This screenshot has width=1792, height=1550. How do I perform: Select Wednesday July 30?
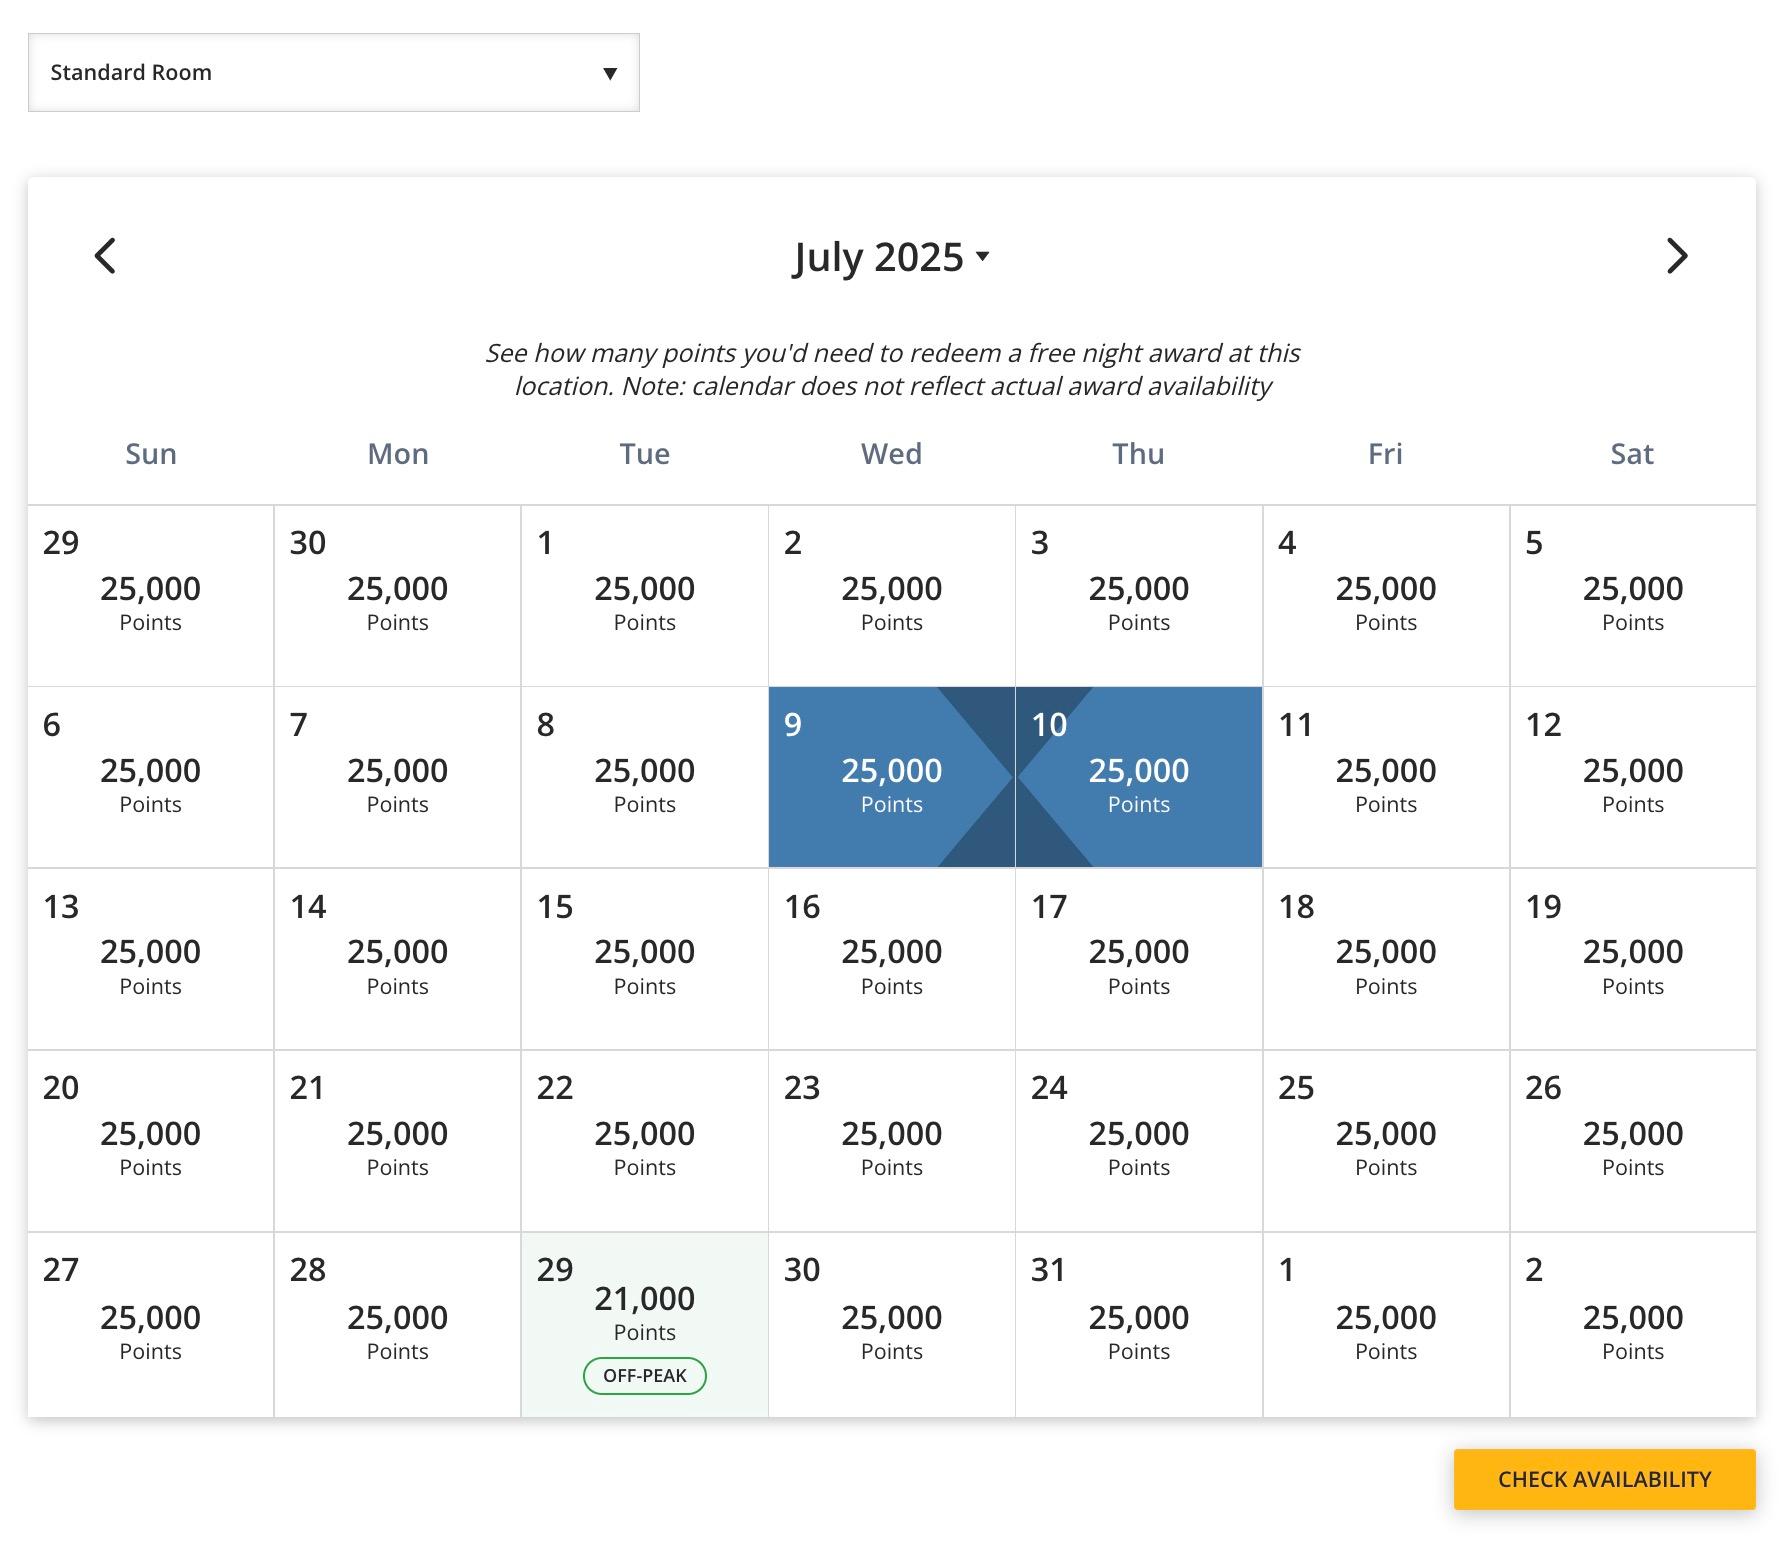tap(891, 1325)
